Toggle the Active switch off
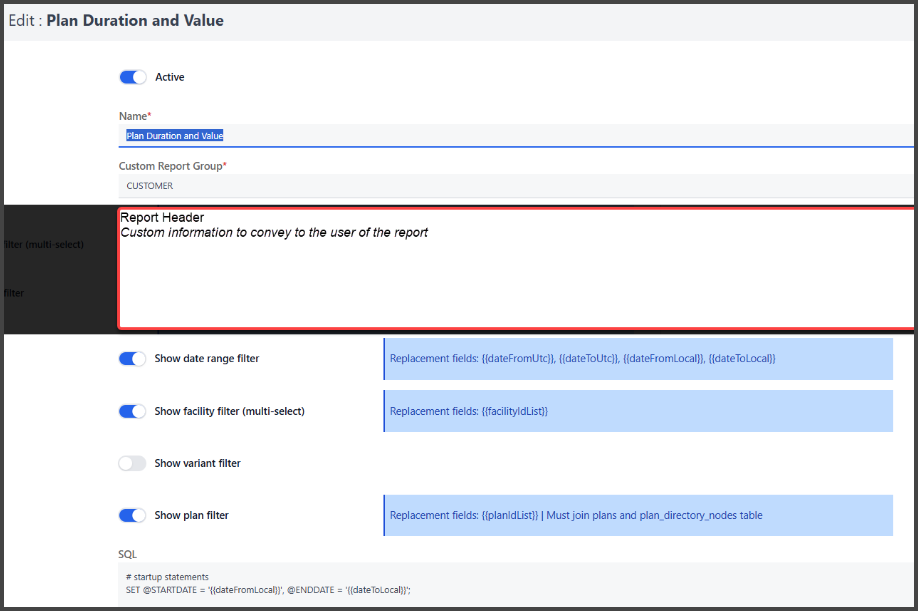This screenshot has width=918, height=611. point(133,77)
